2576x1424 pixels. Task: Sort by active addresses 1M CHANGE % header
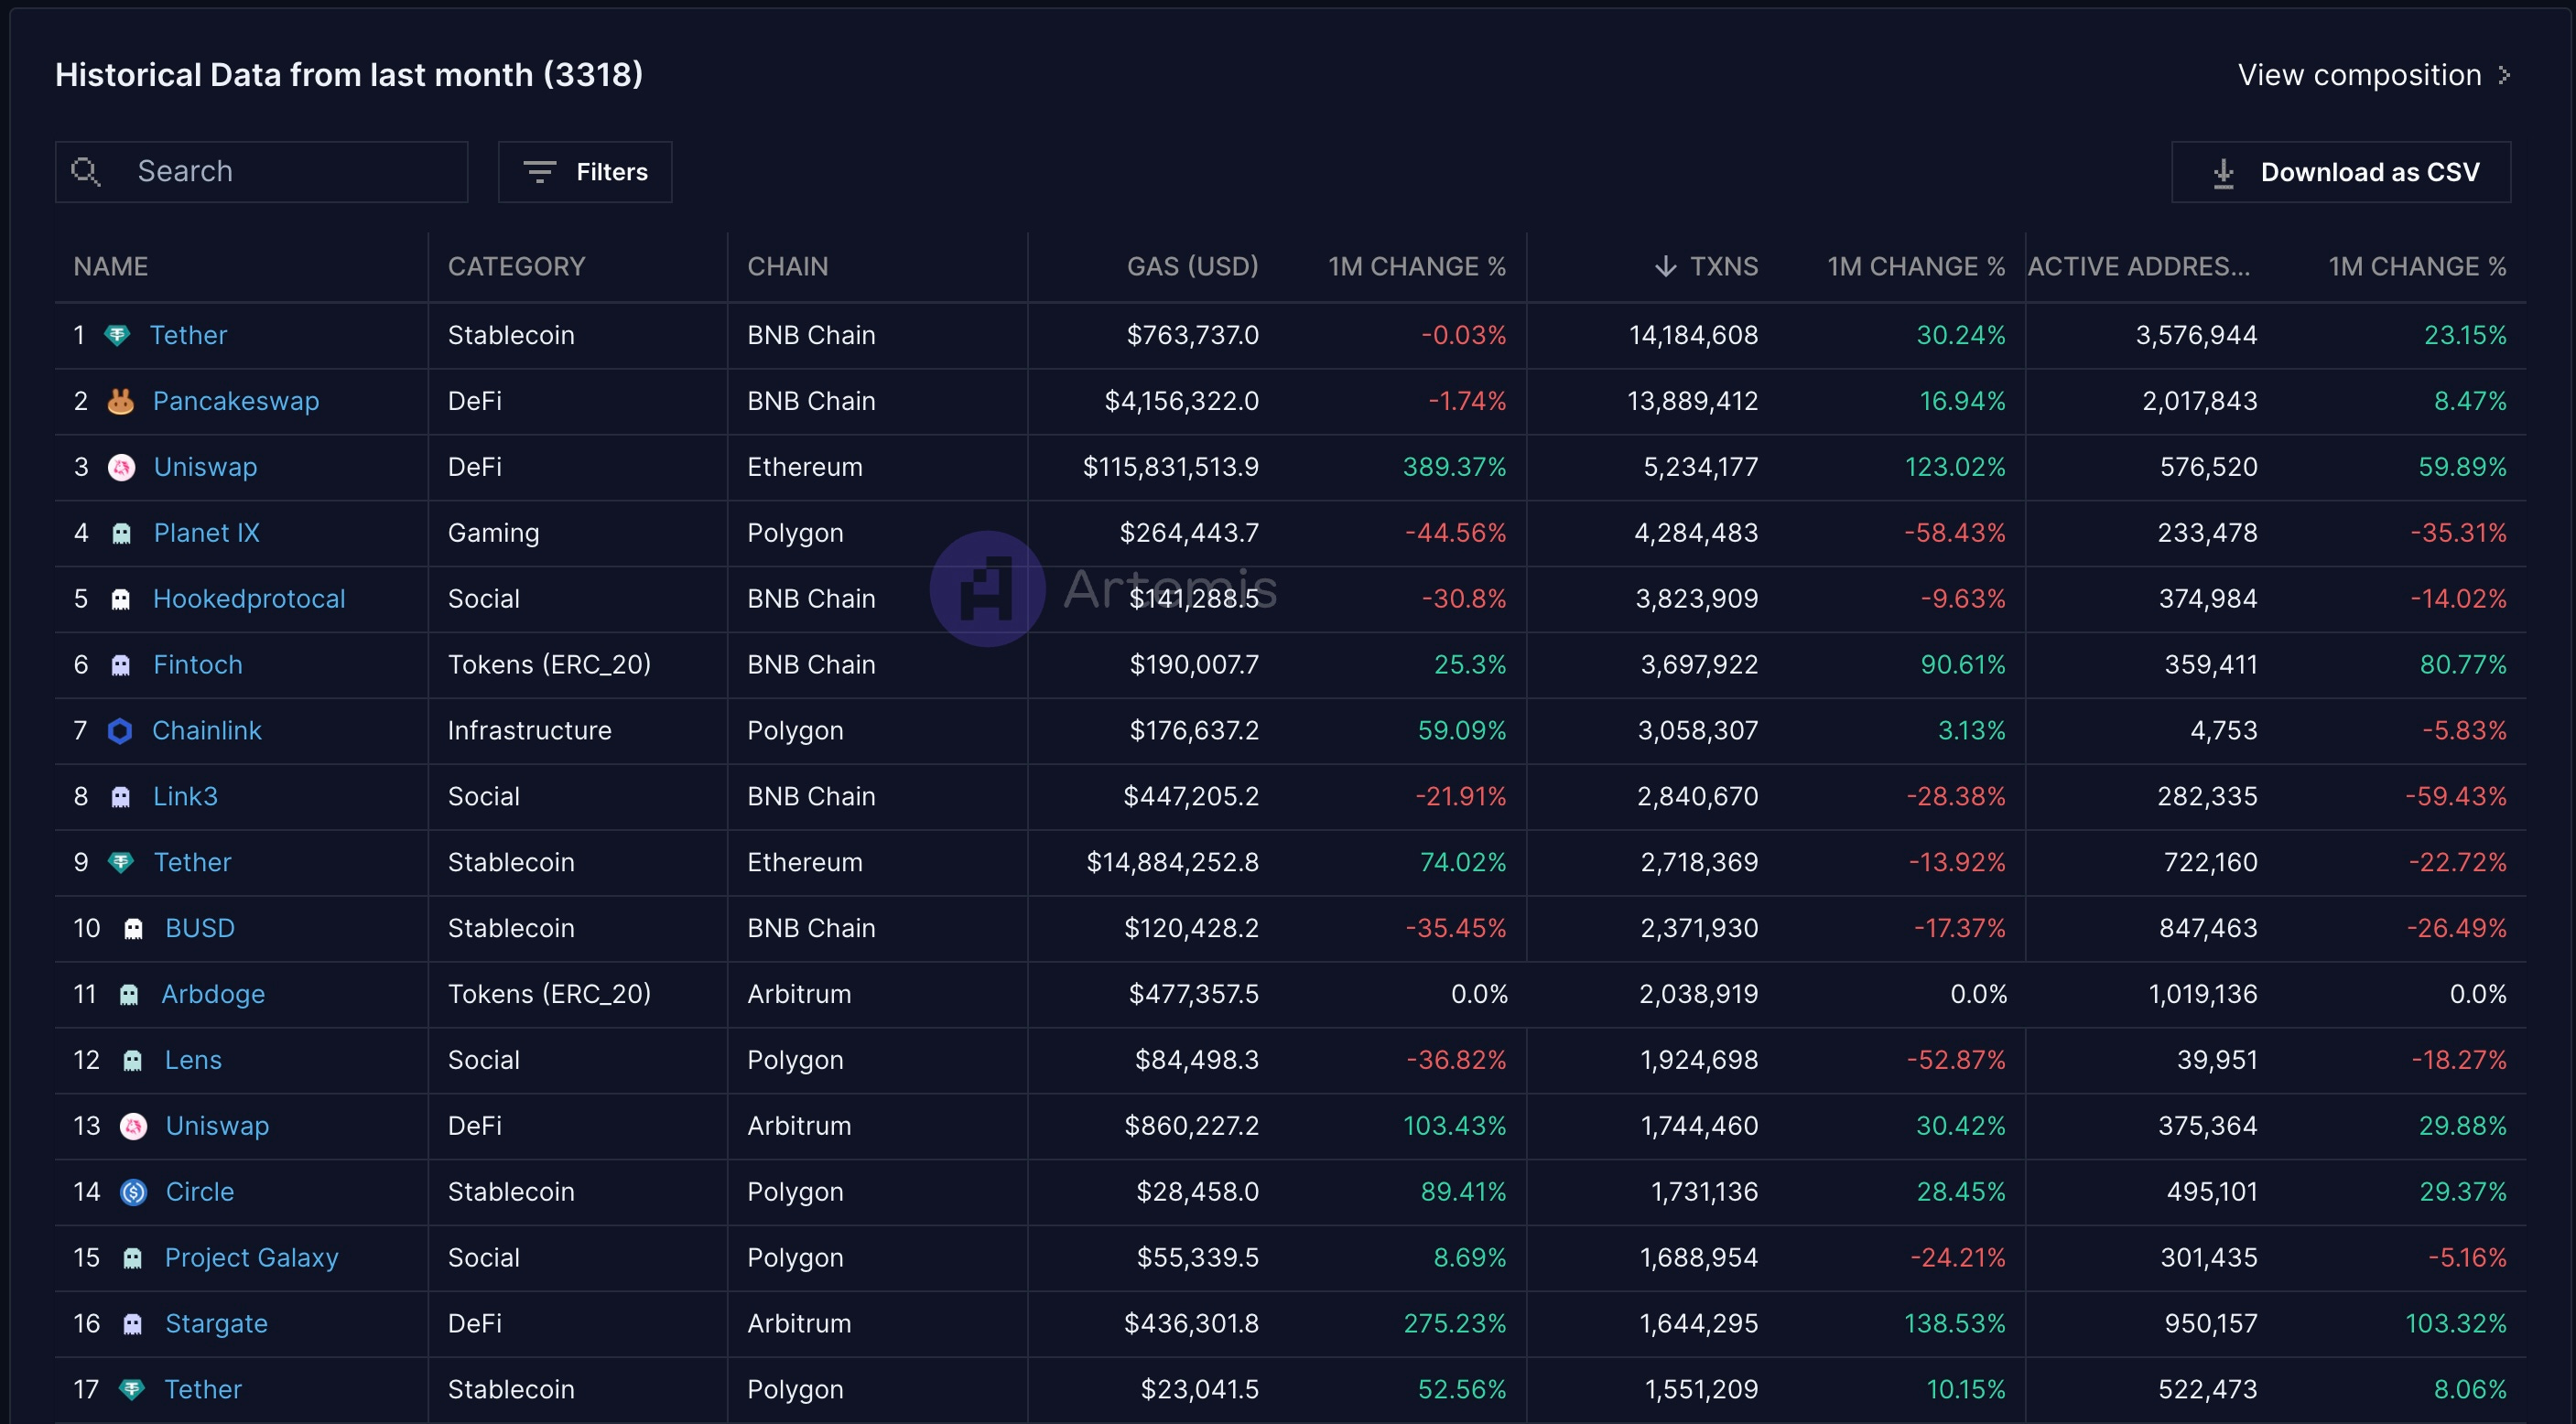tap(2417, 266)
